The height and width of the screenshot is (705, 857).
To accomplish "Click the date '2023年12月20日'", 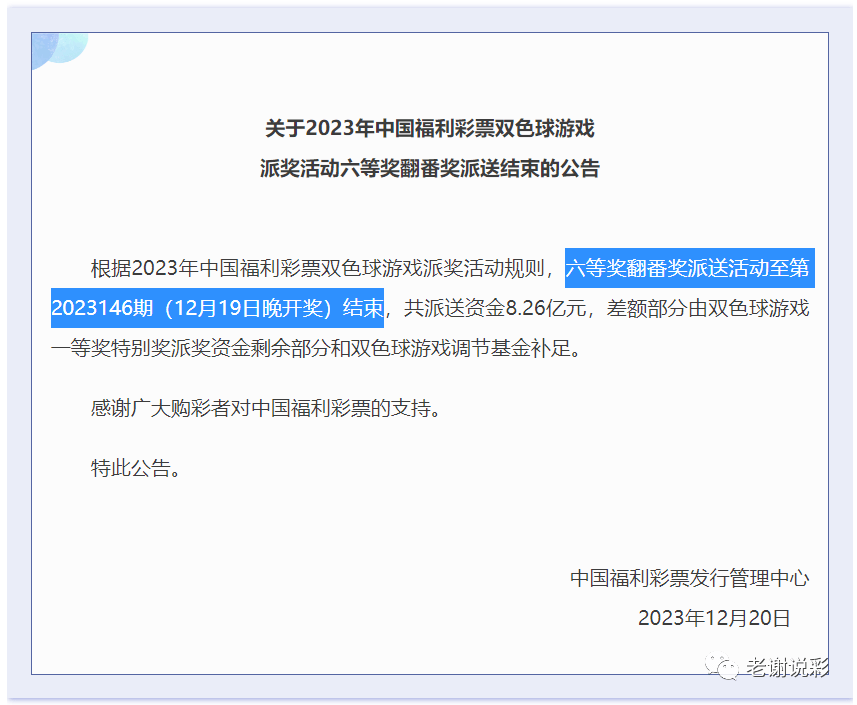I will point(714,618).
